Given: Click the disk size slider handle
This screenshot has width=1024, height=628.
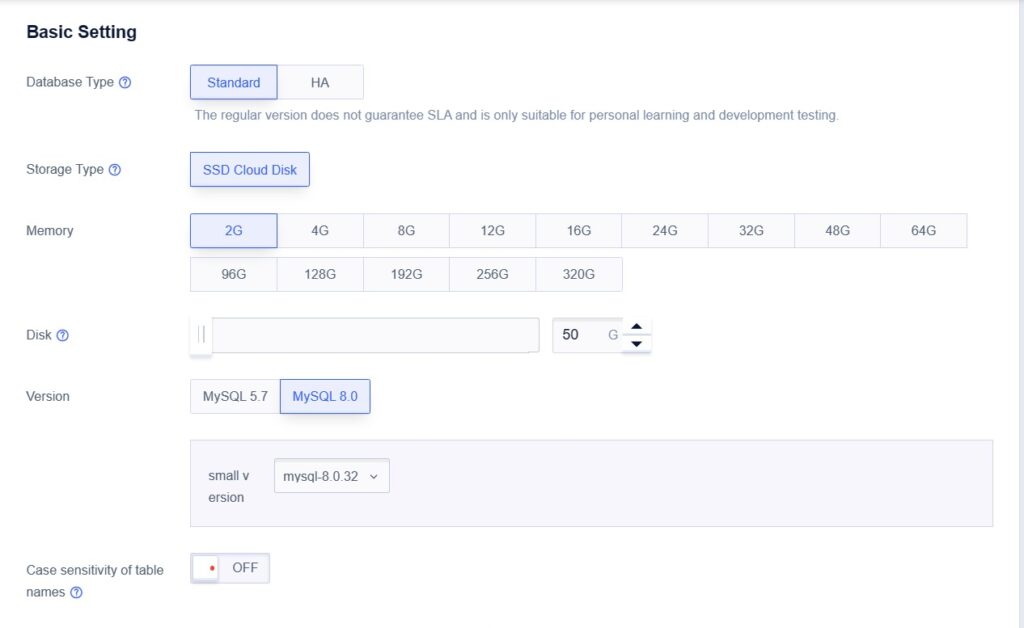Looking at the screenshot, I should click(x=198, y=335).
